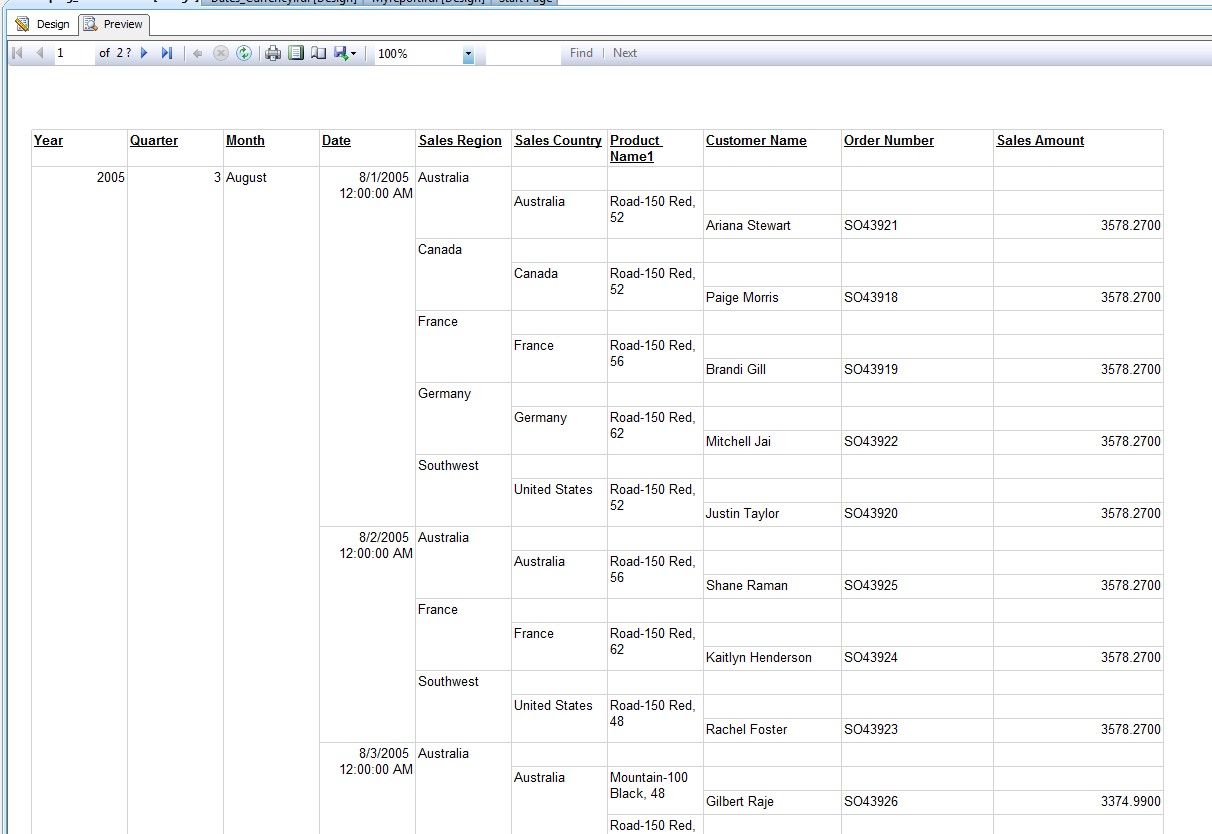Export the report with the save icon
This screenshot has width=1212, height=834.
click(339, 53)
